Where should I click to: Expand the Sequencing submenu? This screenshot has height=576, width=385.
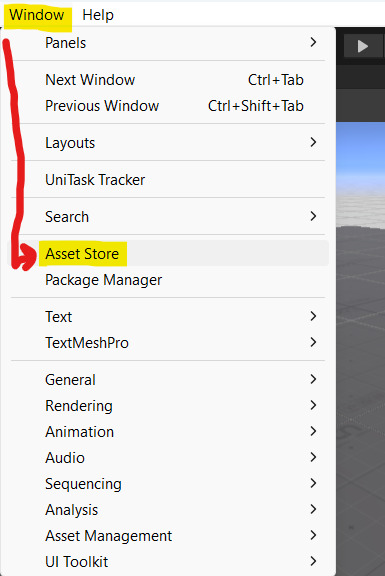pyautogui.click(x=168, y=484)
